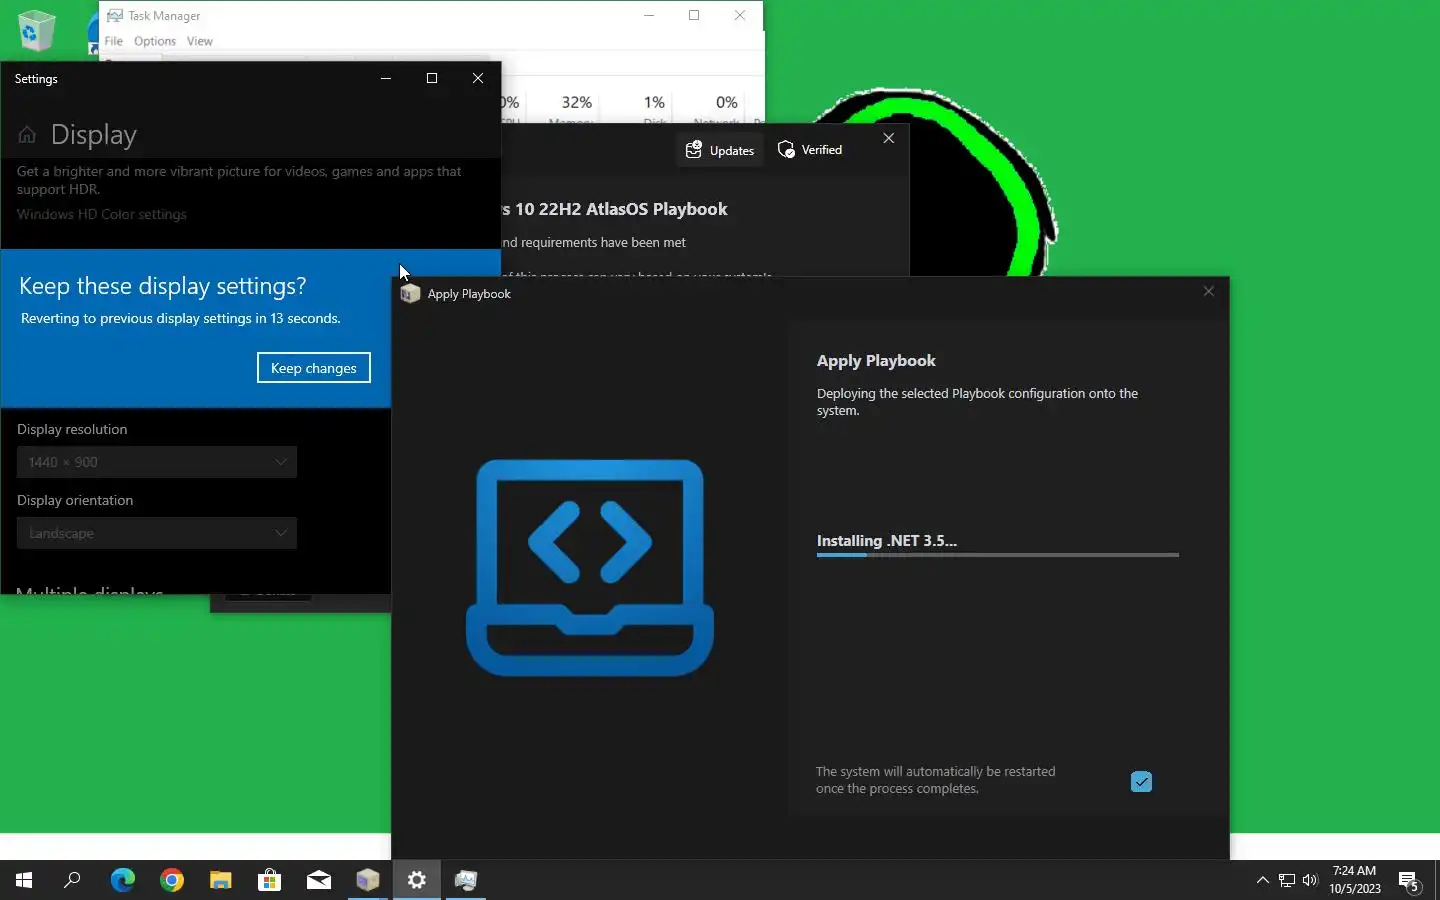Open the Windows Start menu
Image resolution: width=1440 pixels, height=900 pixels.
click(24, 880)
